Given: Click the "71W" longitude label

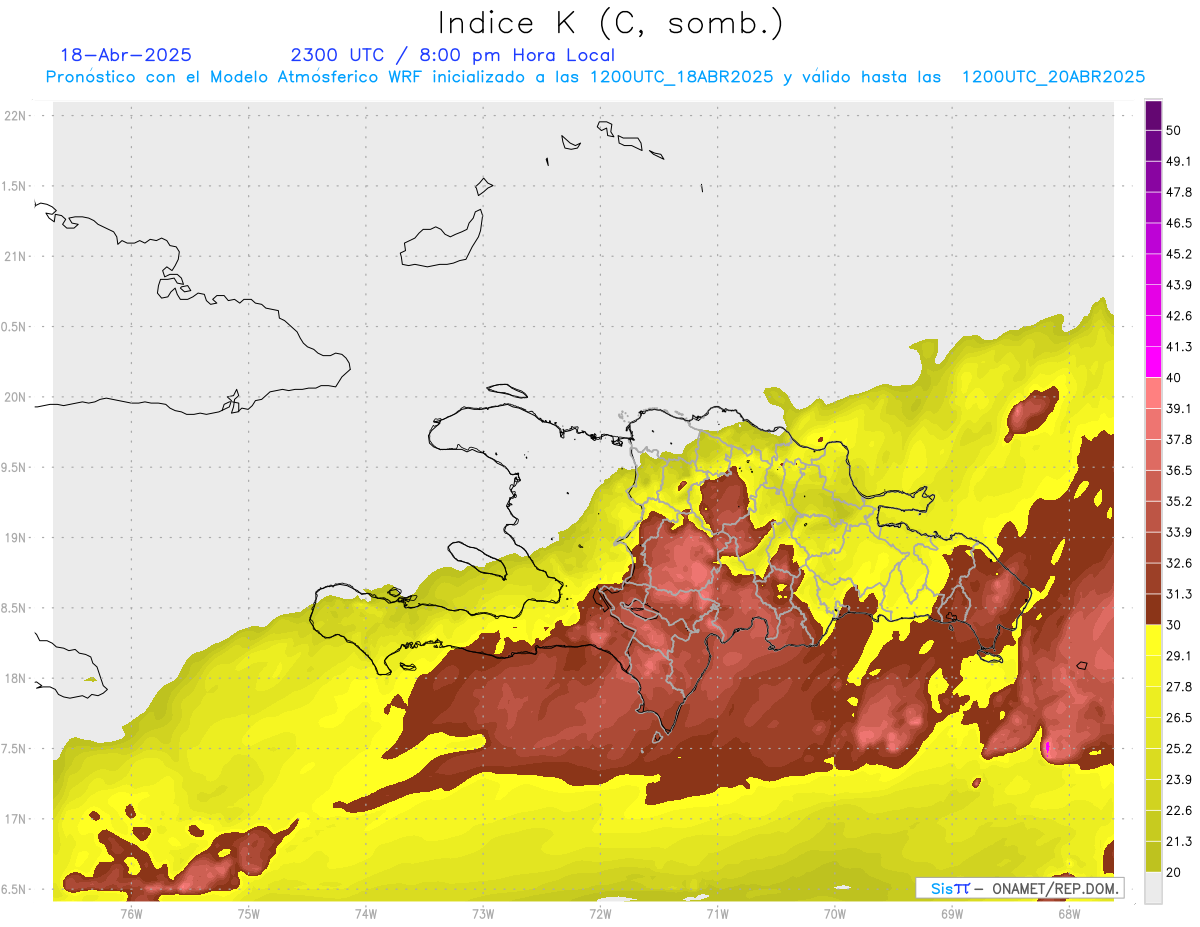Looking at the screenshot, I should coord(717,913).
